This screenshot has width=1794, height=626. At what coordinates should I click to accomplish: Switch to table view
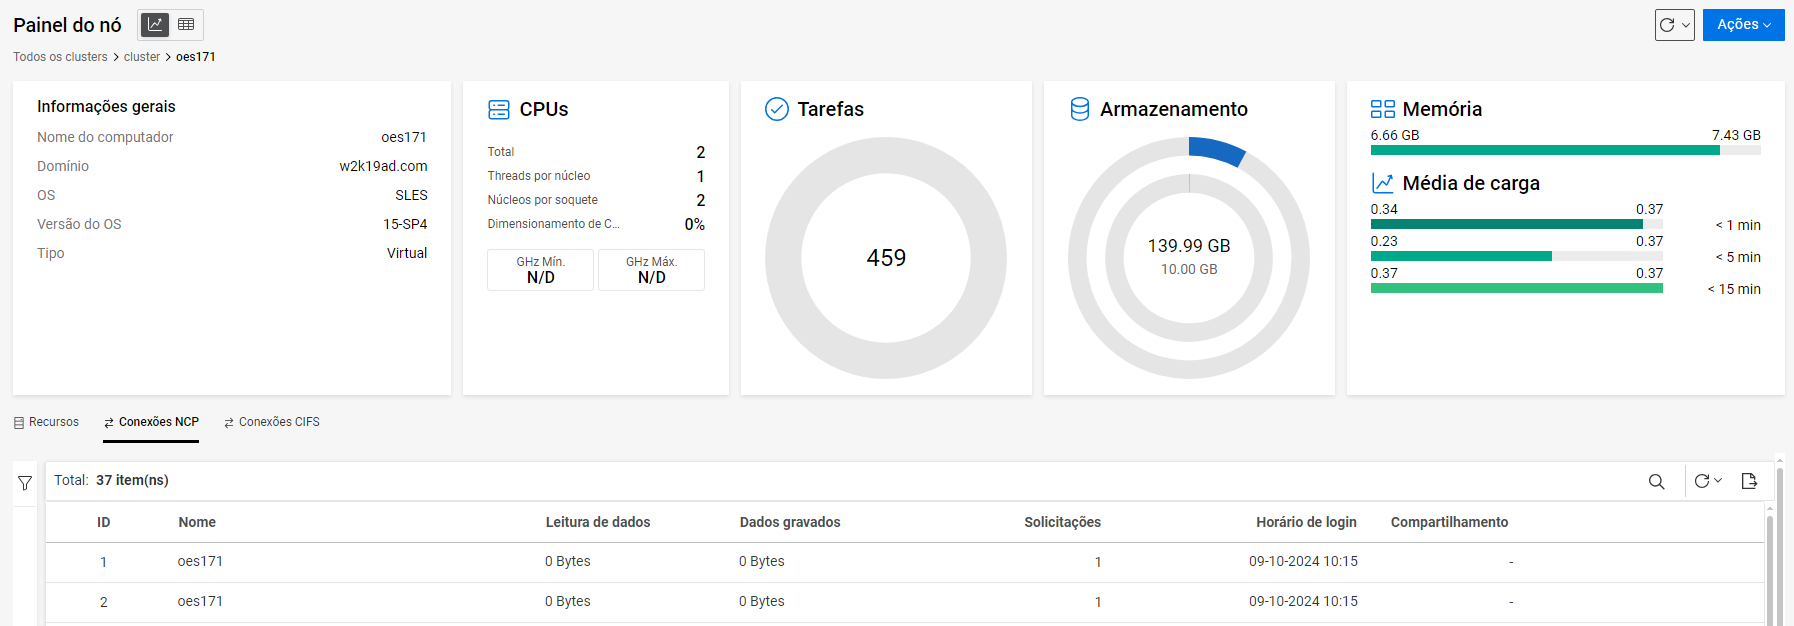coord(186,25)
